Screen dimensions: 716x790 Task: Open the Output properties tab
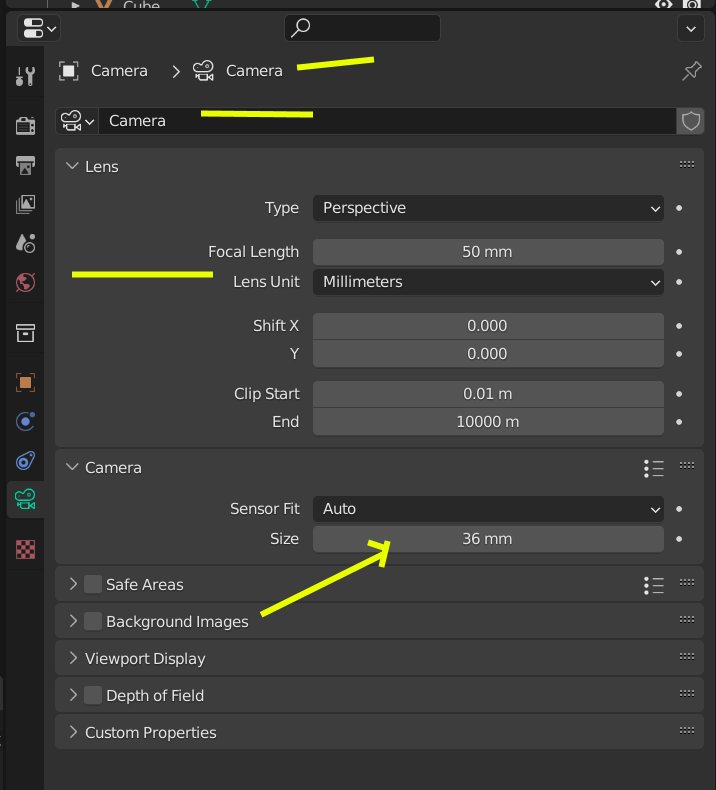pos(25,165)
